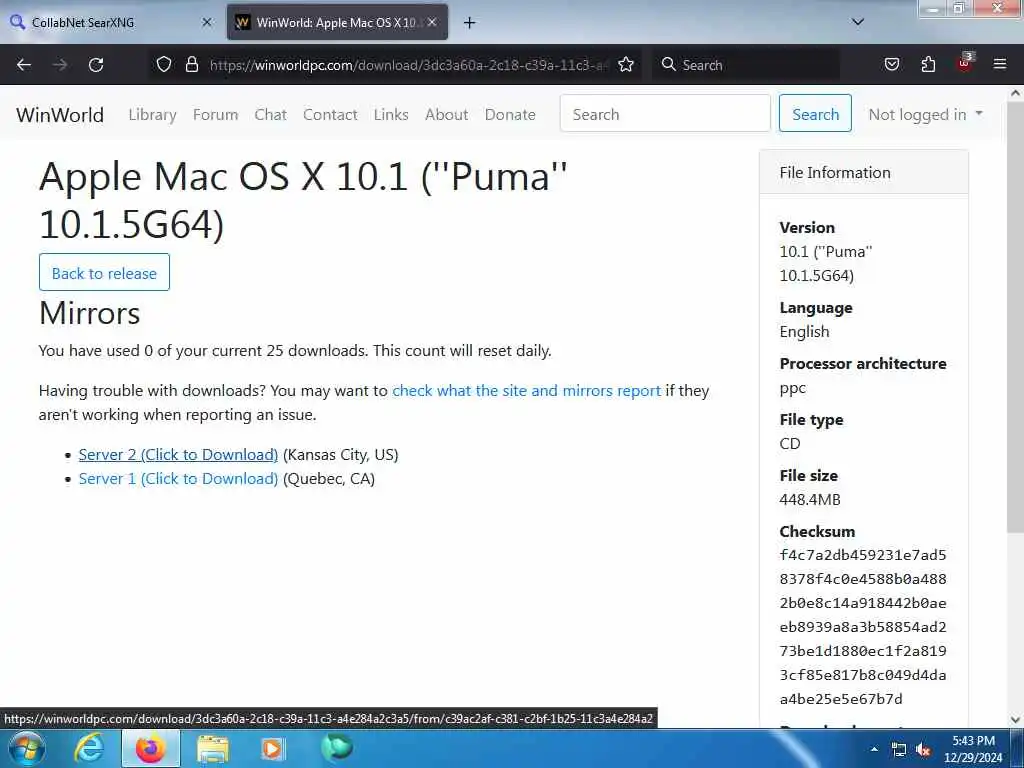Click the red extension badge icon
This screenshot has width=1024, height=768.
click(965, 63)
